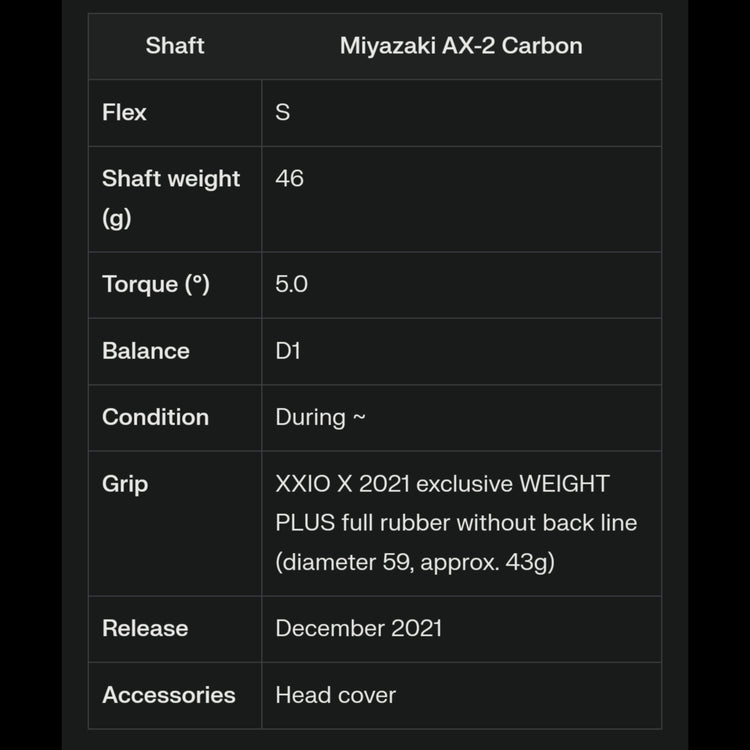Select the Torque (°) row label
Screen dimensions: 750x750
[156, 284]
